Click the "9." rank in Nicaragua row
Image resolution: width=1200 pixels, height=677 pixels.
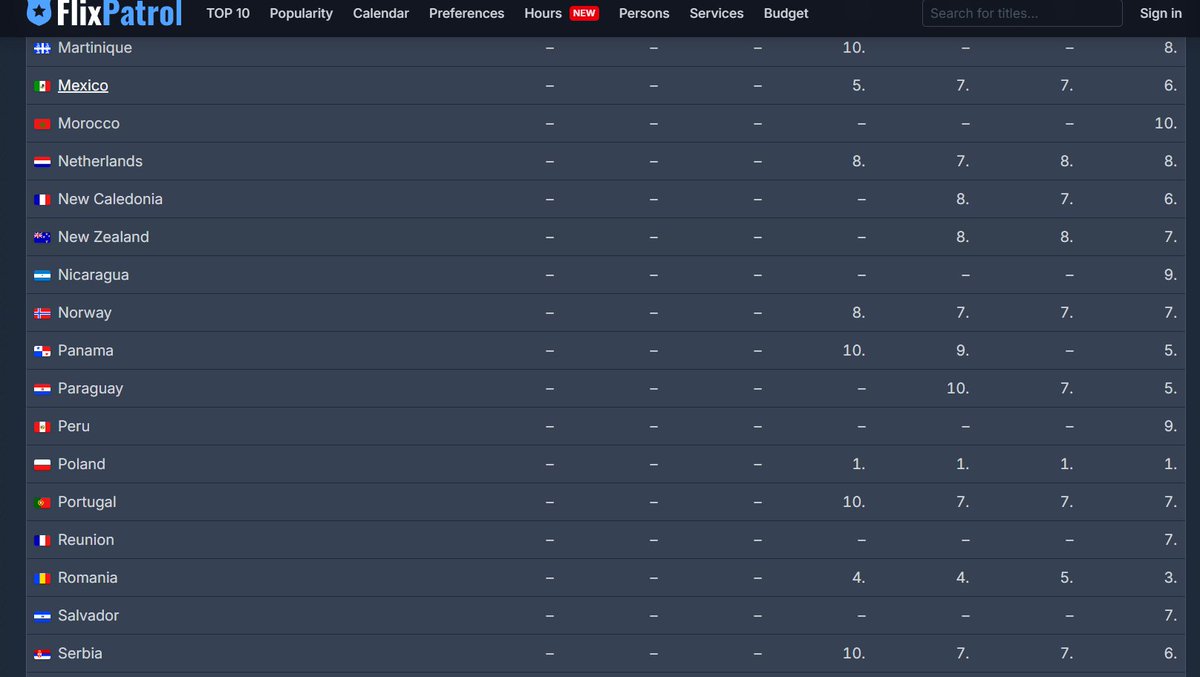tap(1170, 275)
